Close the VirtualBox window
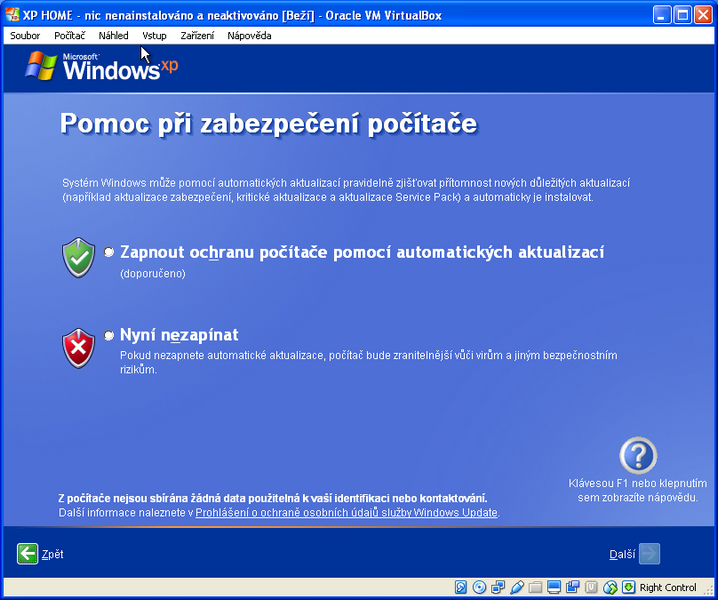 point(703,15)
